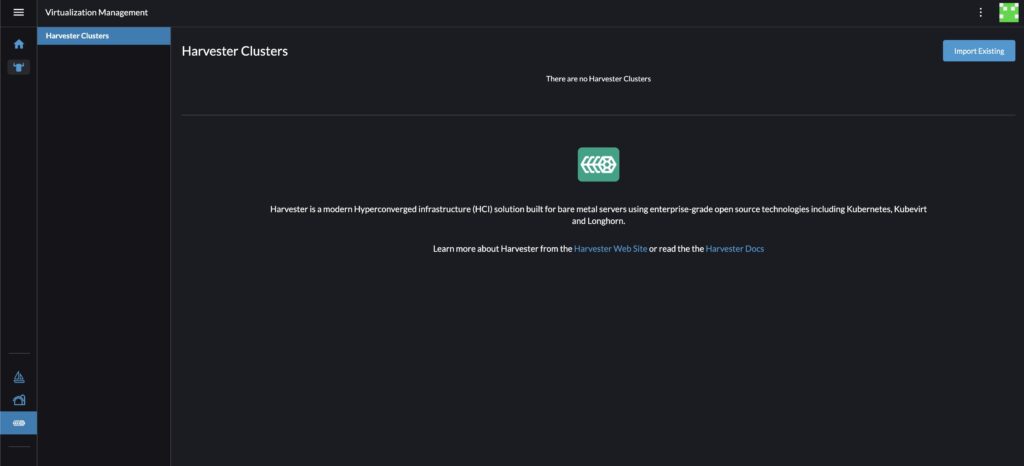The height and width of the screenshot is (466, 1024).
Task: Open the Harvester Web Site link
Action: click(x=610, y=248)
